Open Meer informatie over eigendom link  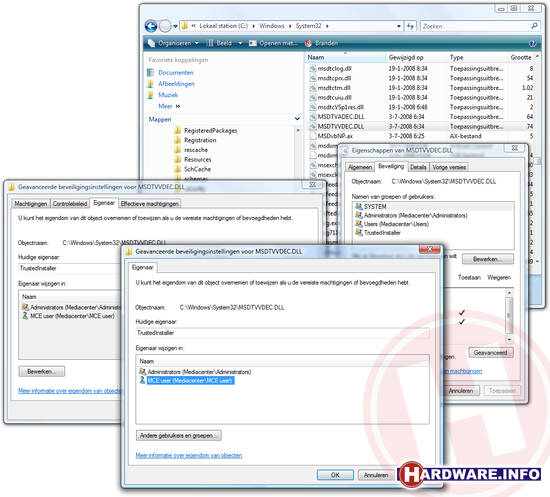pos(189,456)
